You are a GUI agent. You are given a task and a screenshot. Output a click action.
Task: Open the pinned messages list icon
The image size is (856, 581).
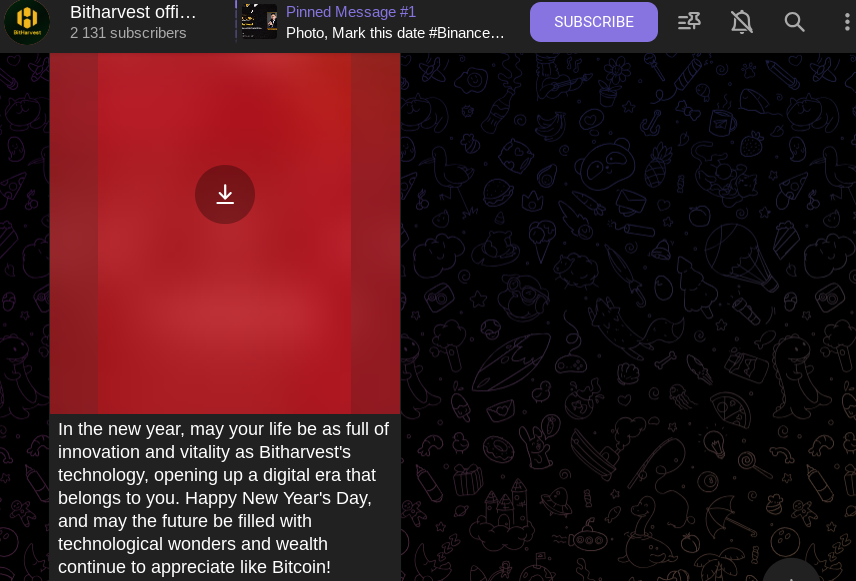pyautogui.click(x=689, y=22)
